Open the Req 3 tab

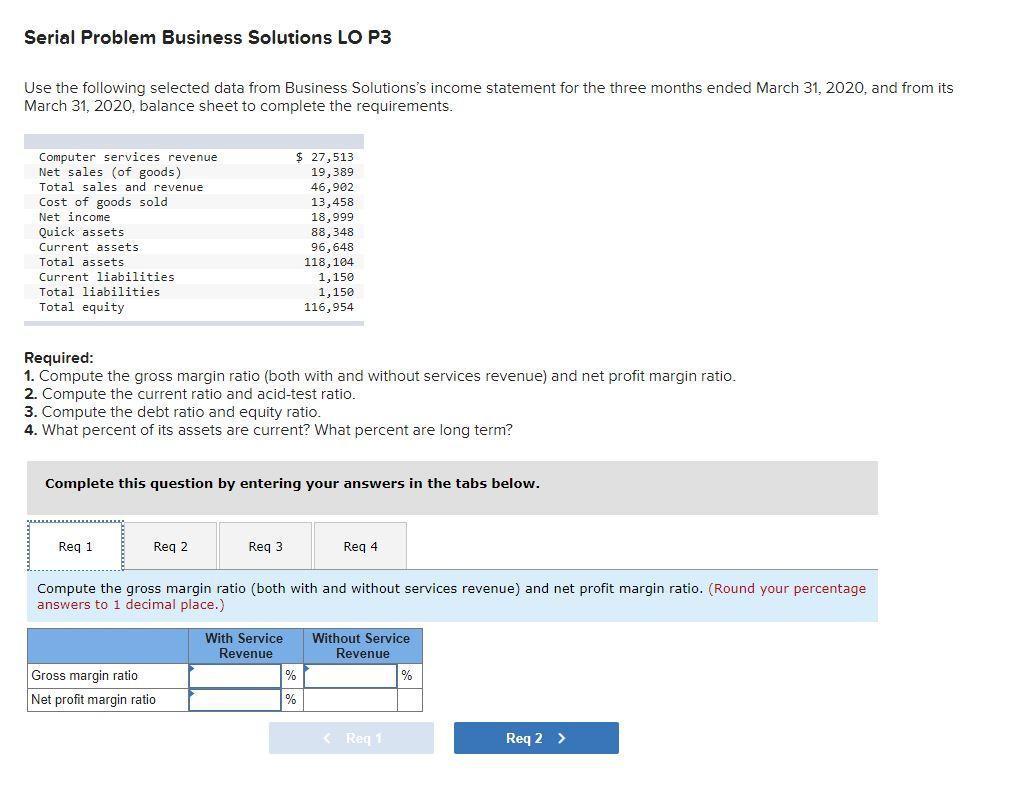click(265, 545)
